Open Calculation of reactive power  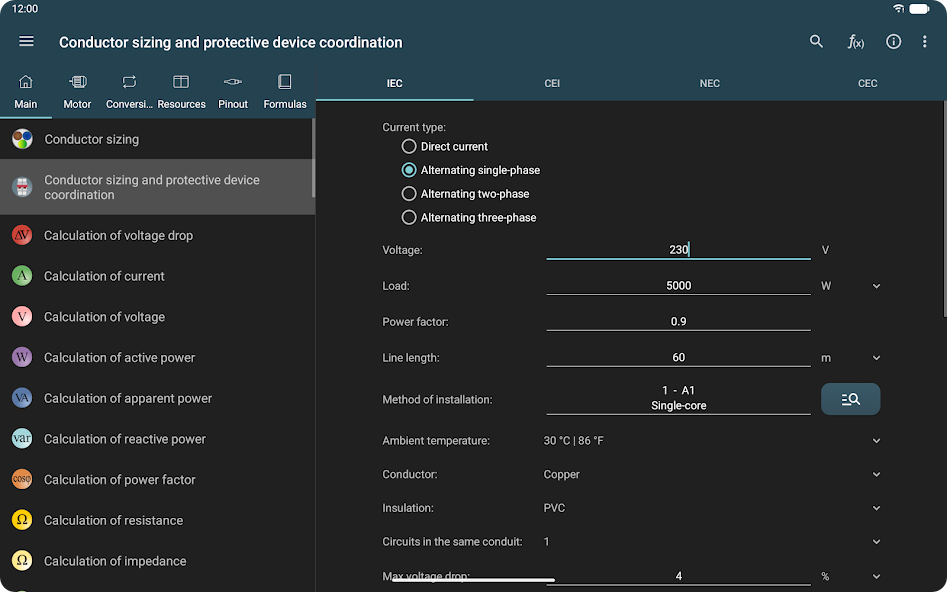(x=156, y=439)
